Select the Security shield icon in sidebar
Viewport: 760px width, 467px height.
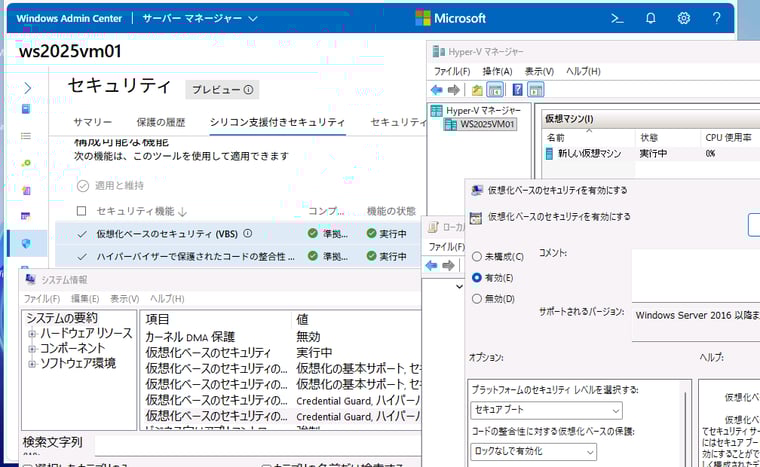click(27, 243)
